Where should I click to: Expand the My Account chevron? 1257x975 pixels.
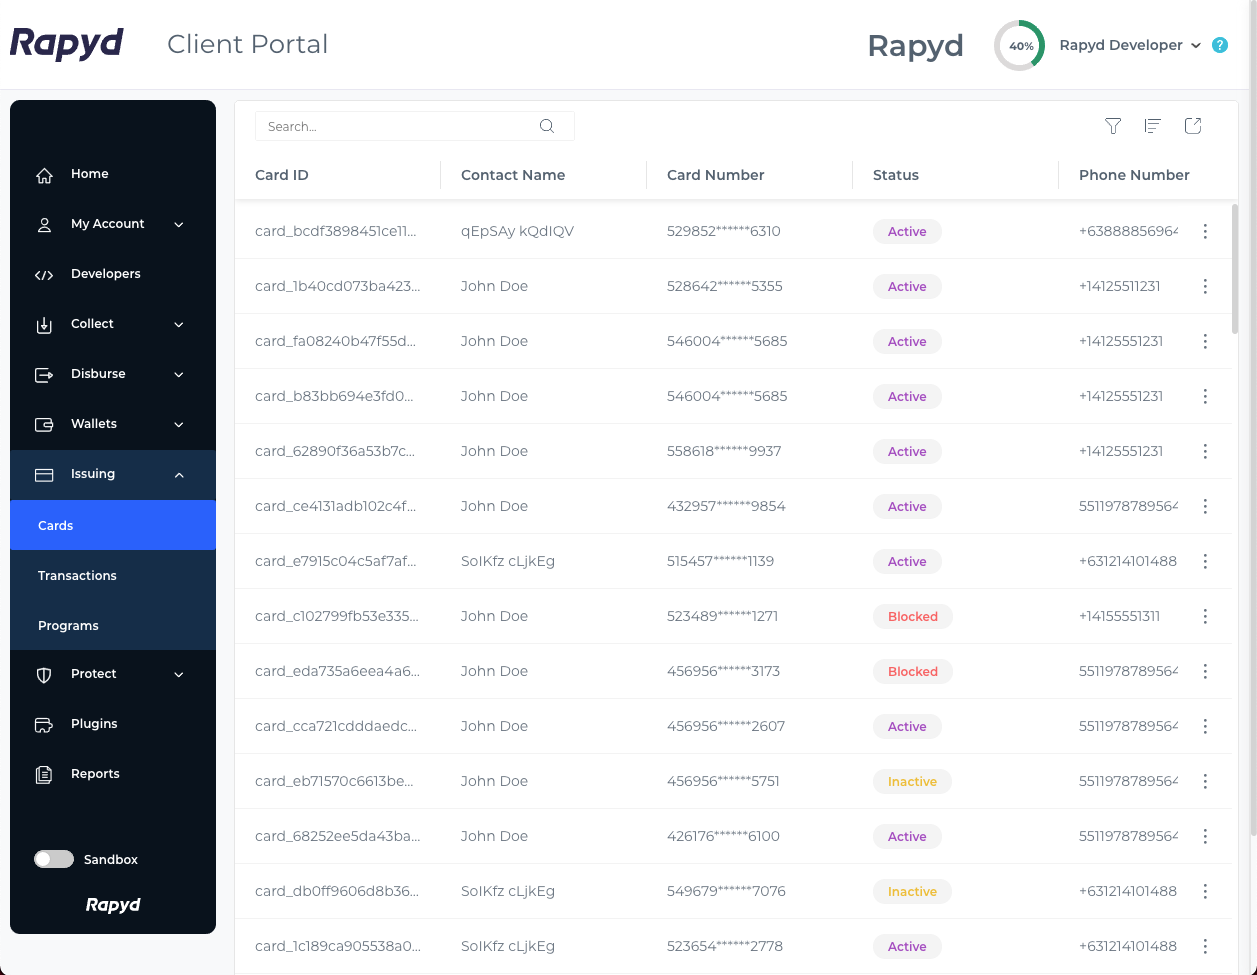point(179,225)
